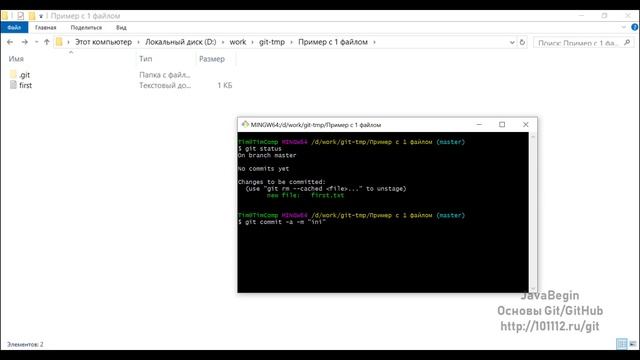Minimize the MINGW64 terminal window
Screen dimensions: 640x360
pyautogui.click(x=479, y=124)
